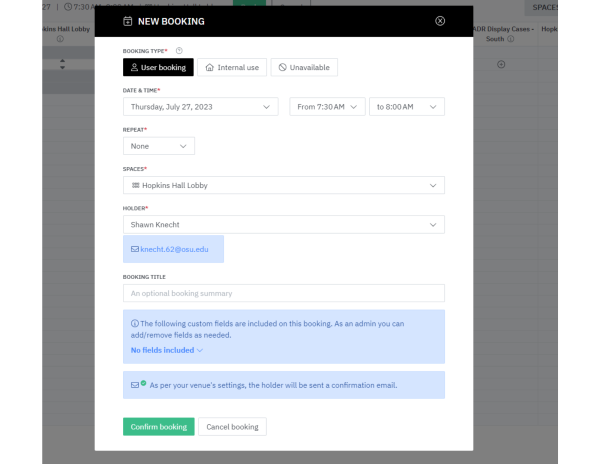The height and width of the screenshot is (464, 600).
Task: Click plus icon under ADR Display Cases South column
Action: pyautogui.click(x=501, y=64)
